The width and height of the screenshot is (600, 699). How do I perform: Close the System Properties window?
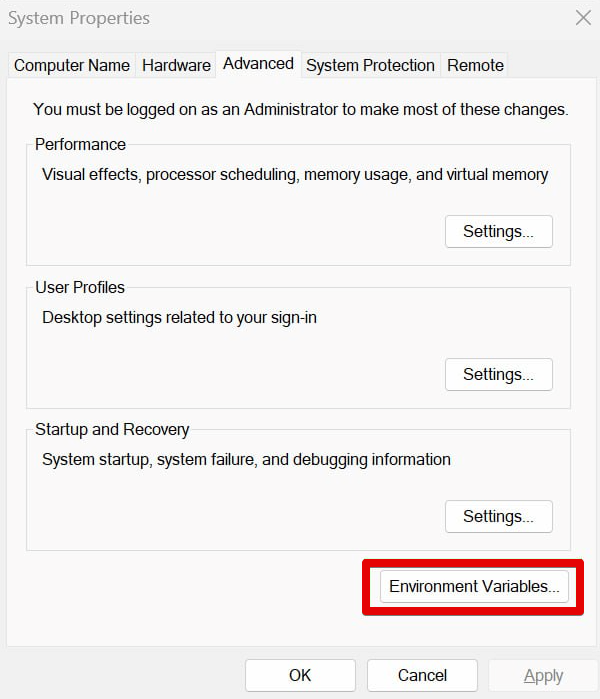(x=583, y=17)
